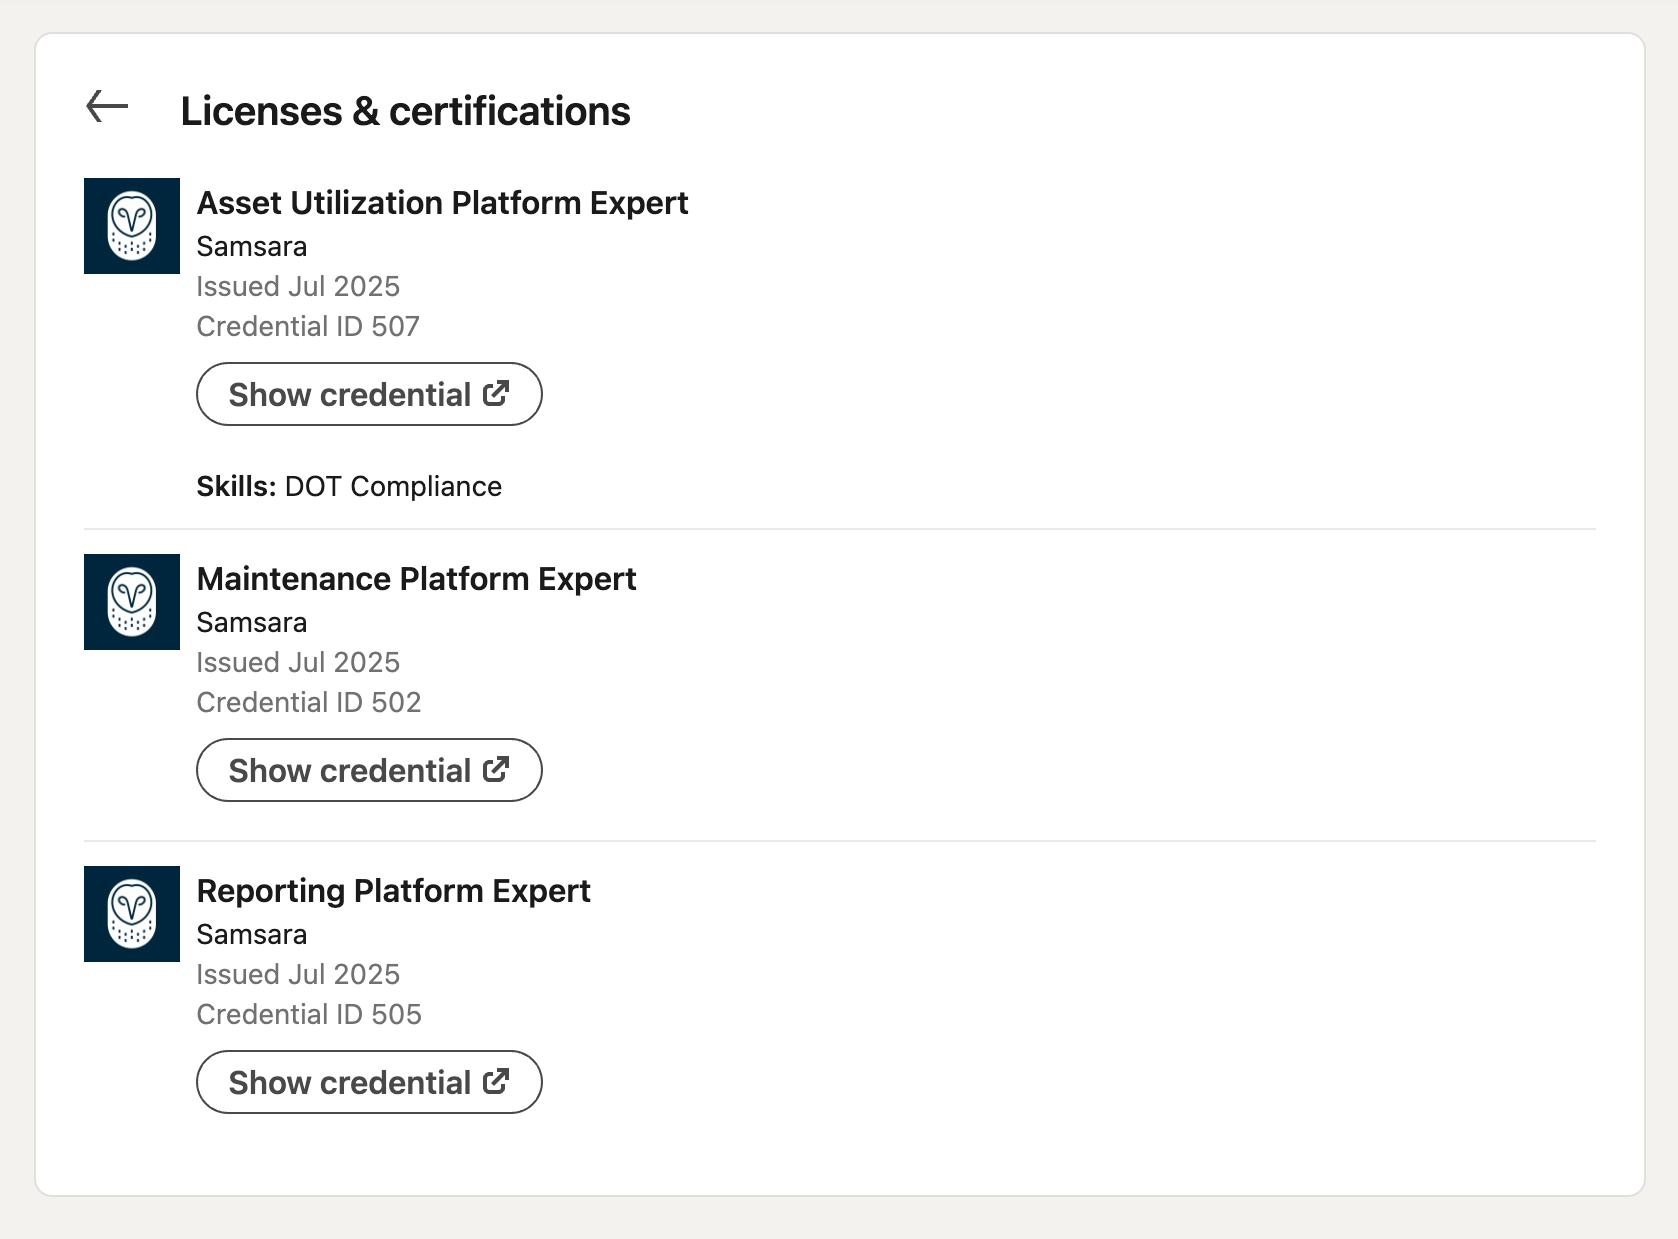Click the Samsara logo beside Asset Utilization Platform Expert
The image size is (1678, 1239).
(x=131, y=226)
